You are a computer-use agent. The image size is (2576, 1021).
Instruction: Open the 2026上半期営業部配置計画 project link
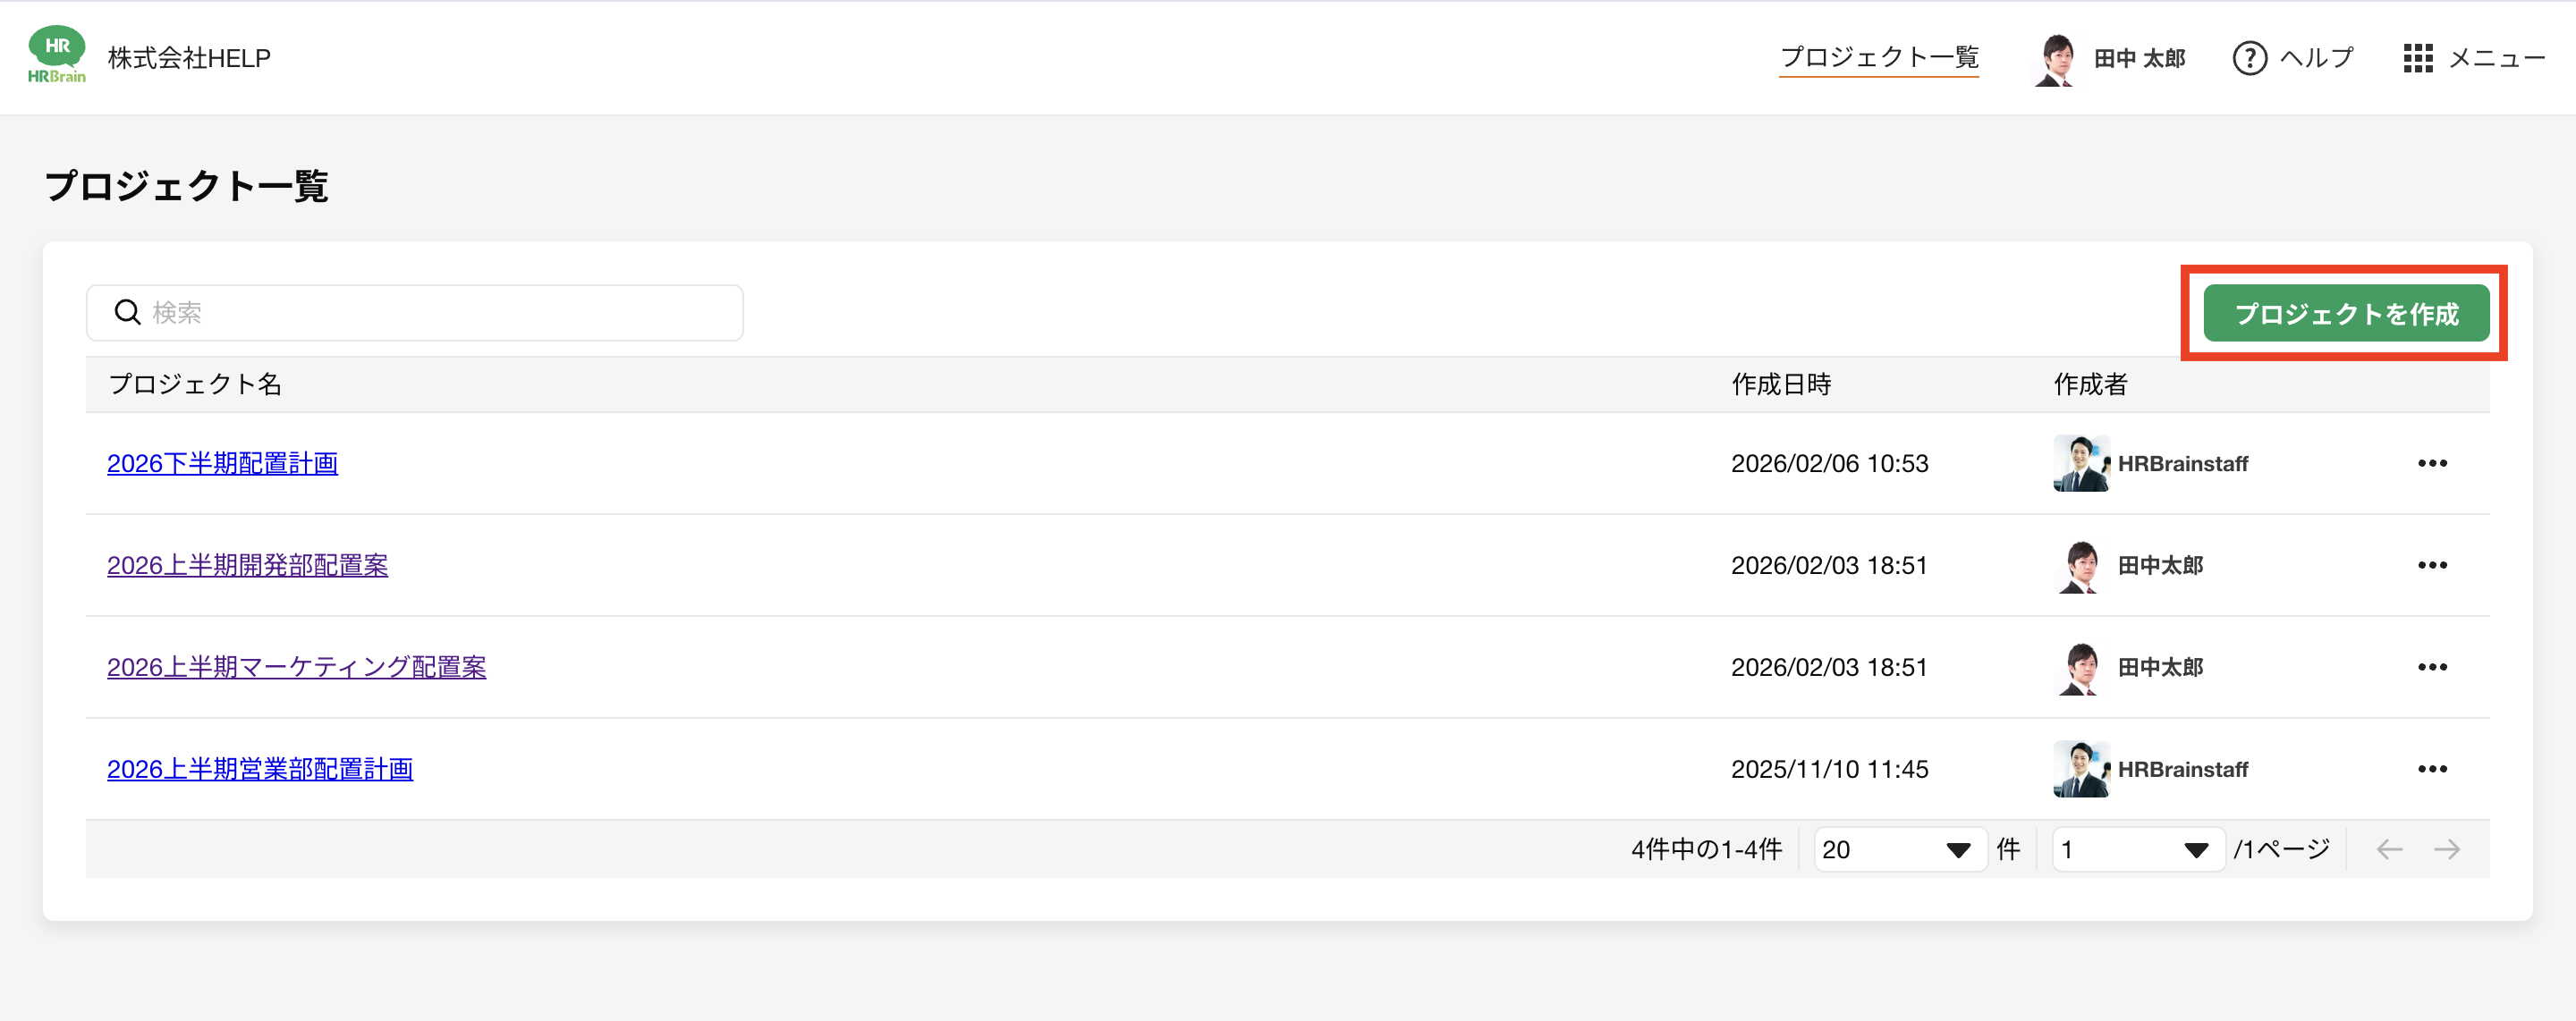pyautogui.click(x=260, y=769)
